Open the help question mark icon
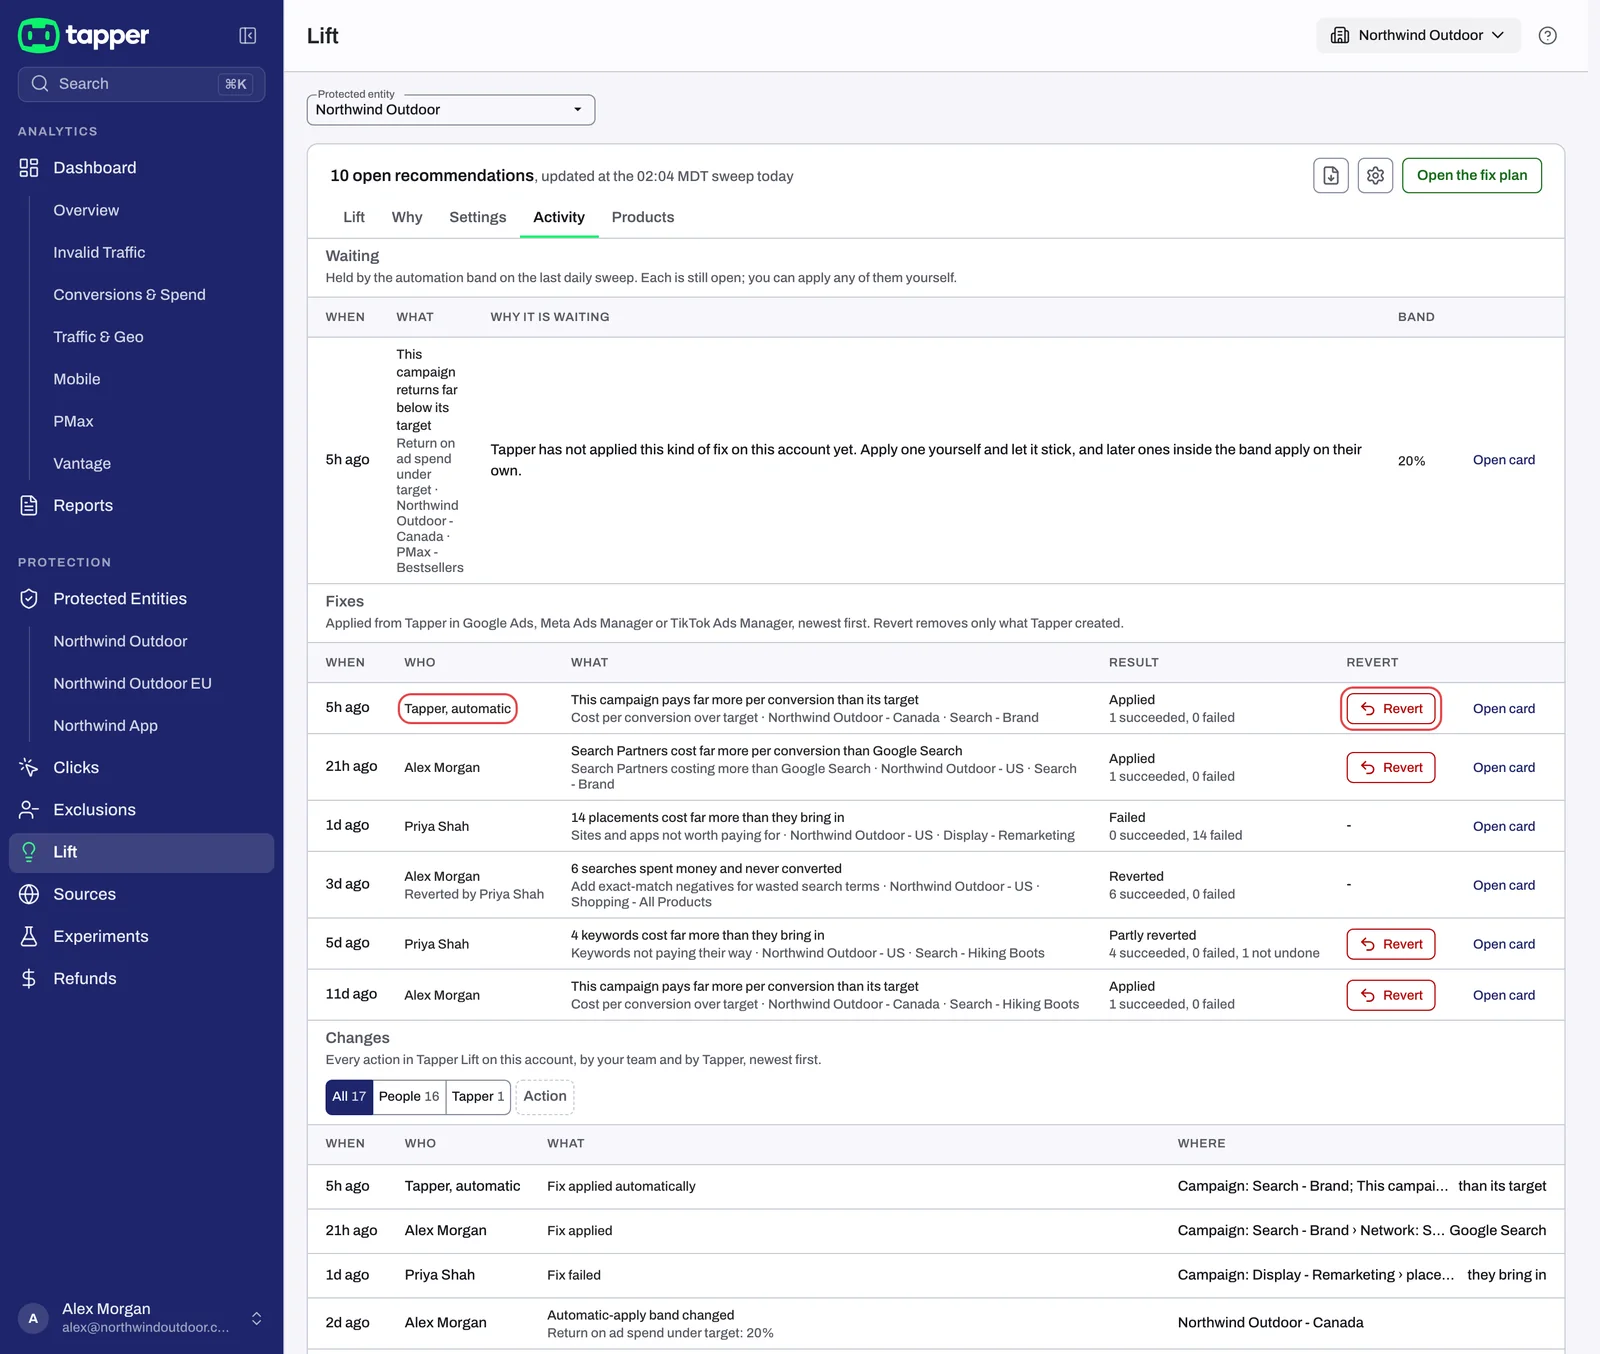The width and height of the screenshot is (1600, 1354). 1547,36
